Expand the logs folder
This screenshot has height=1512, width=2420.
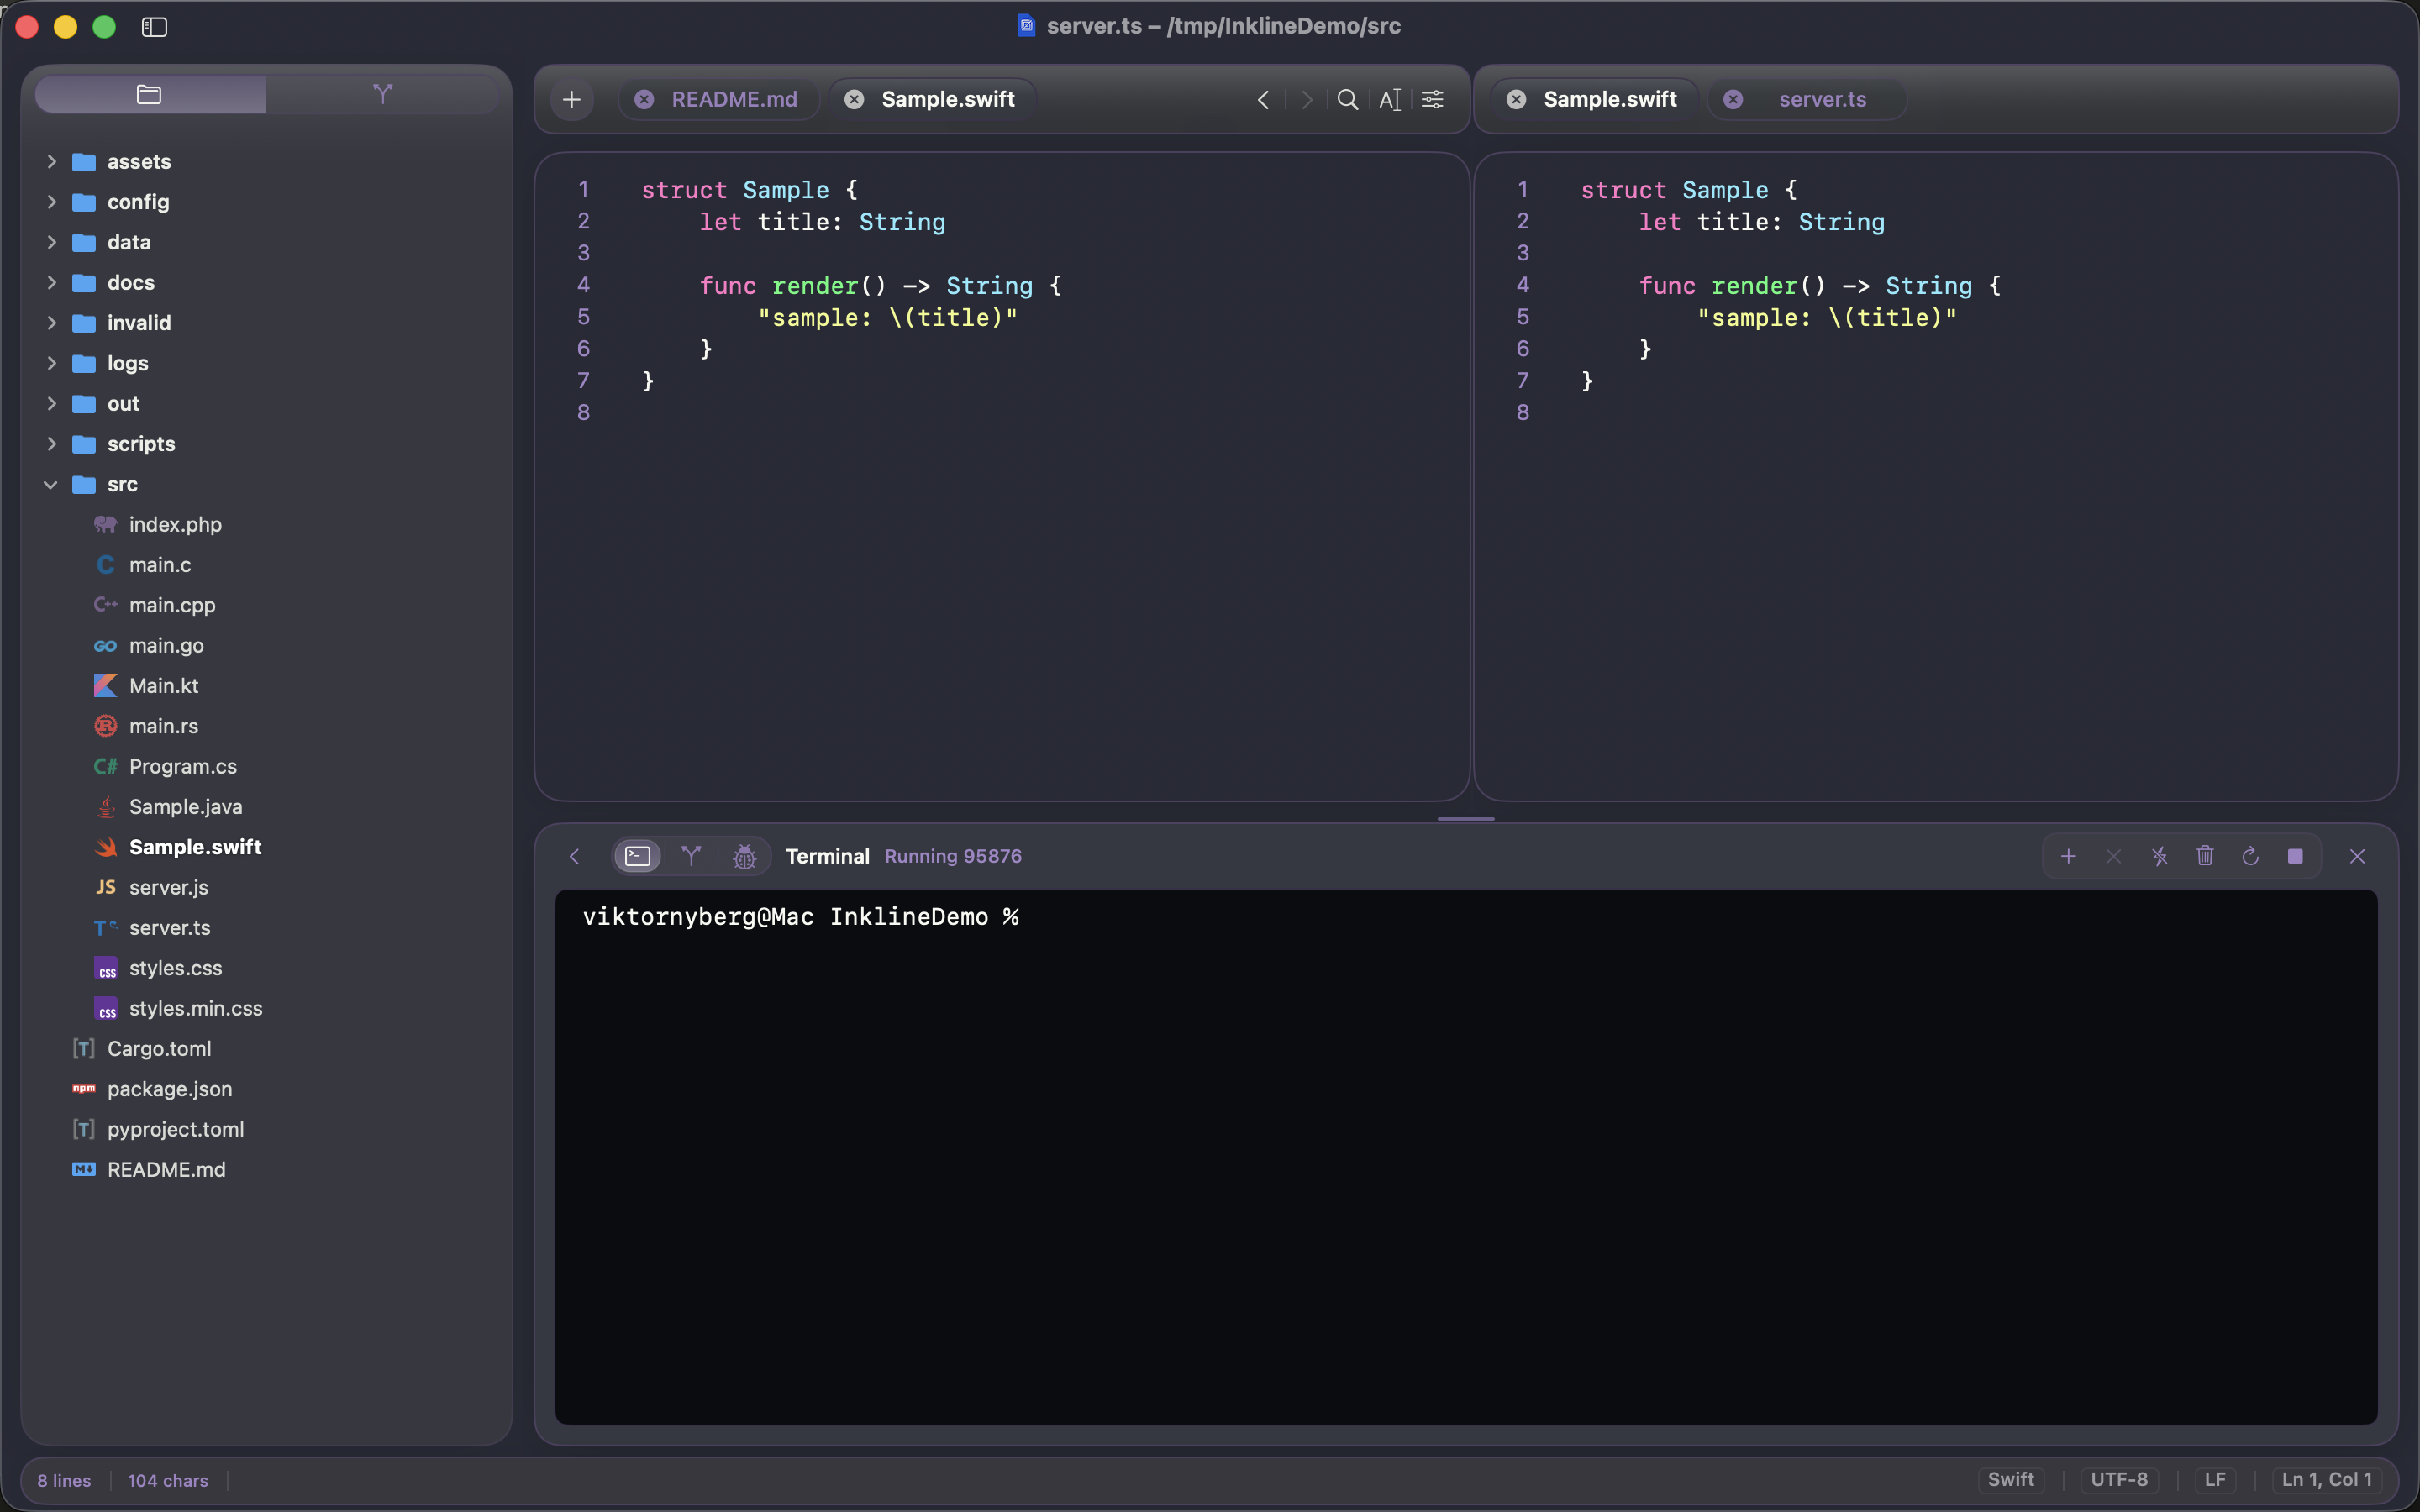52,363
